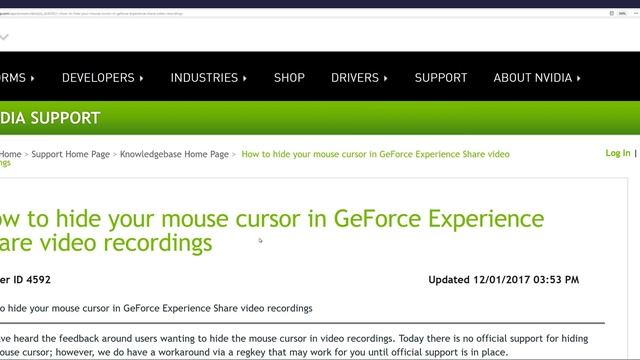Go to the SHOP page
The height and width of the screenshot is (360, 640).
click(289, 78)
